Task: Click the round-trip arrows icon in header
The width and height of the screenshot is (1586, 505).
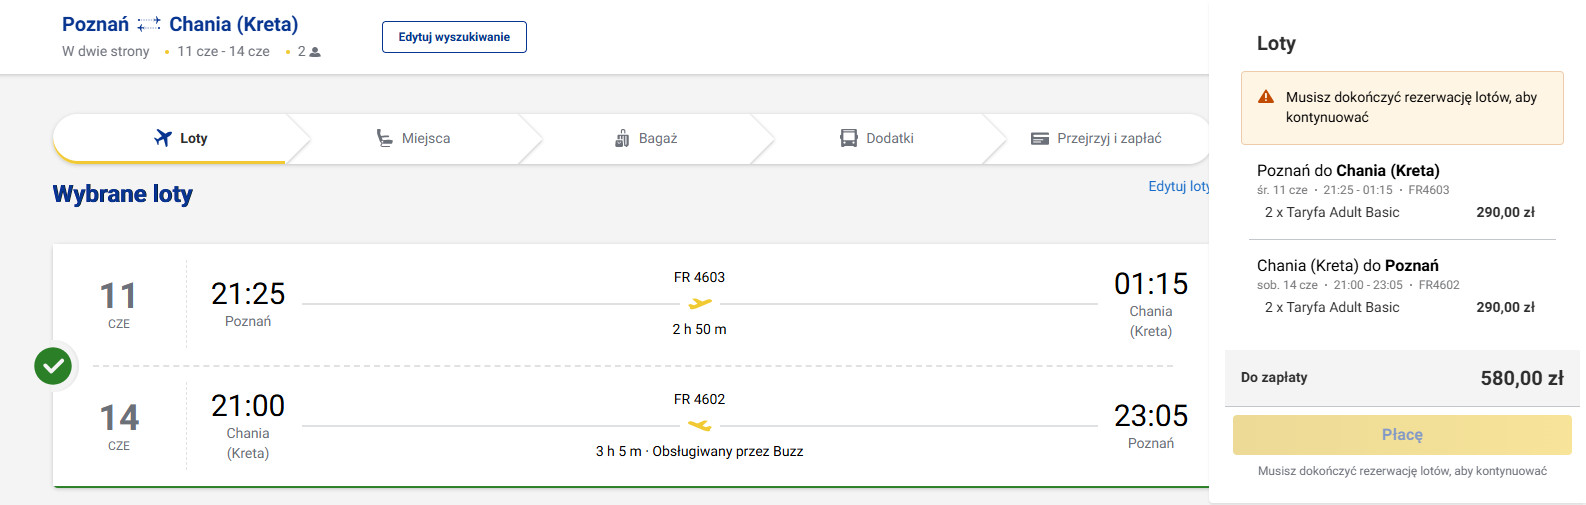Action: 149,24
